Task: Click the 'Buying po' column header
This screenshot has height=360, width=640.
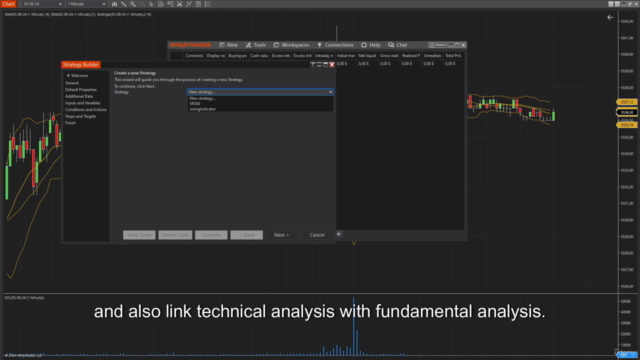Action: (x=238, y=56)
